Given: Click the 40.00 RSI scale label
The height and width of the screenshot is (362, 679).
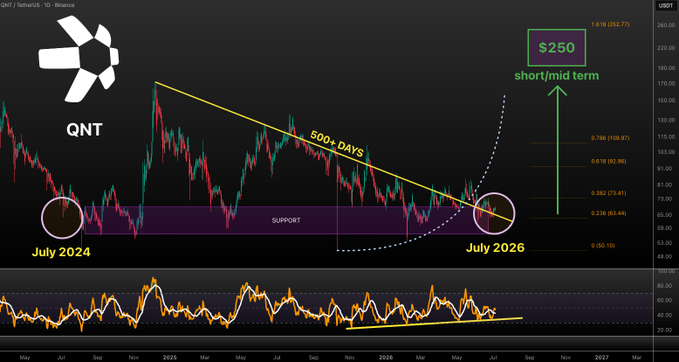Looking at the screenshot, I should click(x=666, y=315).
